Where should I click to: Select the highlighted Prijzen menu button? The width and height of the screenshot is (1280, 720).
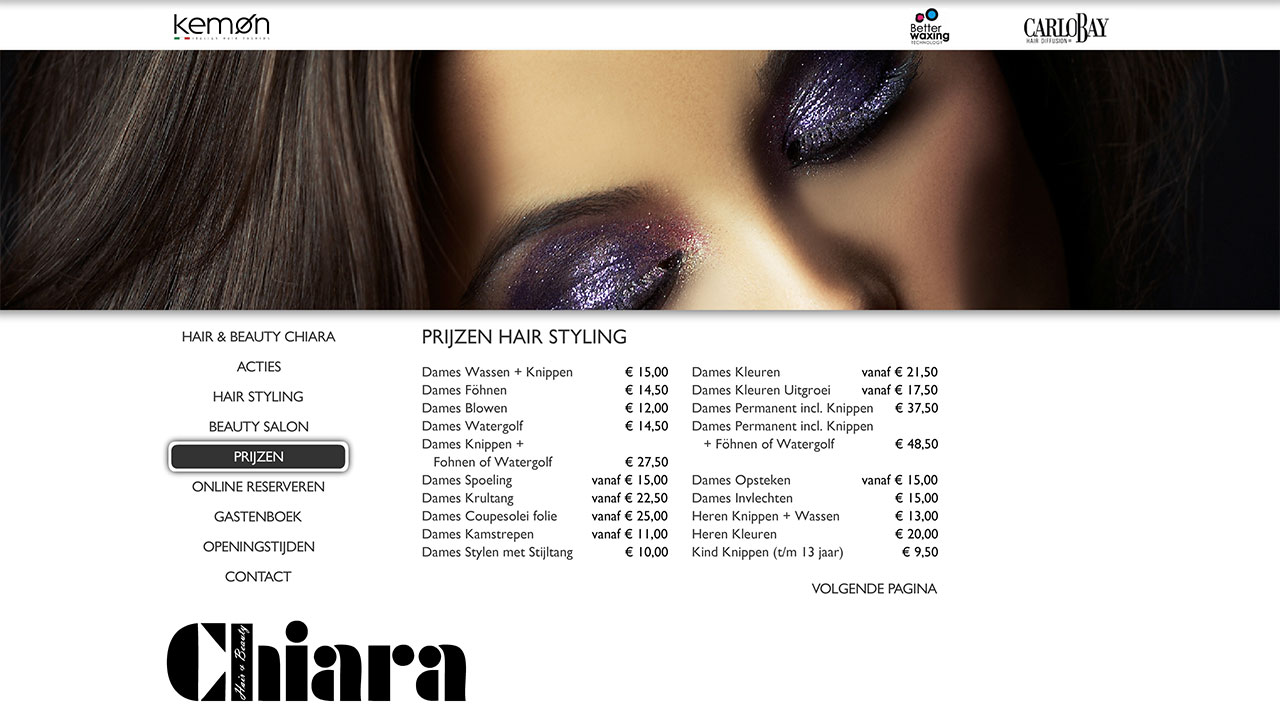coord(258,457)
